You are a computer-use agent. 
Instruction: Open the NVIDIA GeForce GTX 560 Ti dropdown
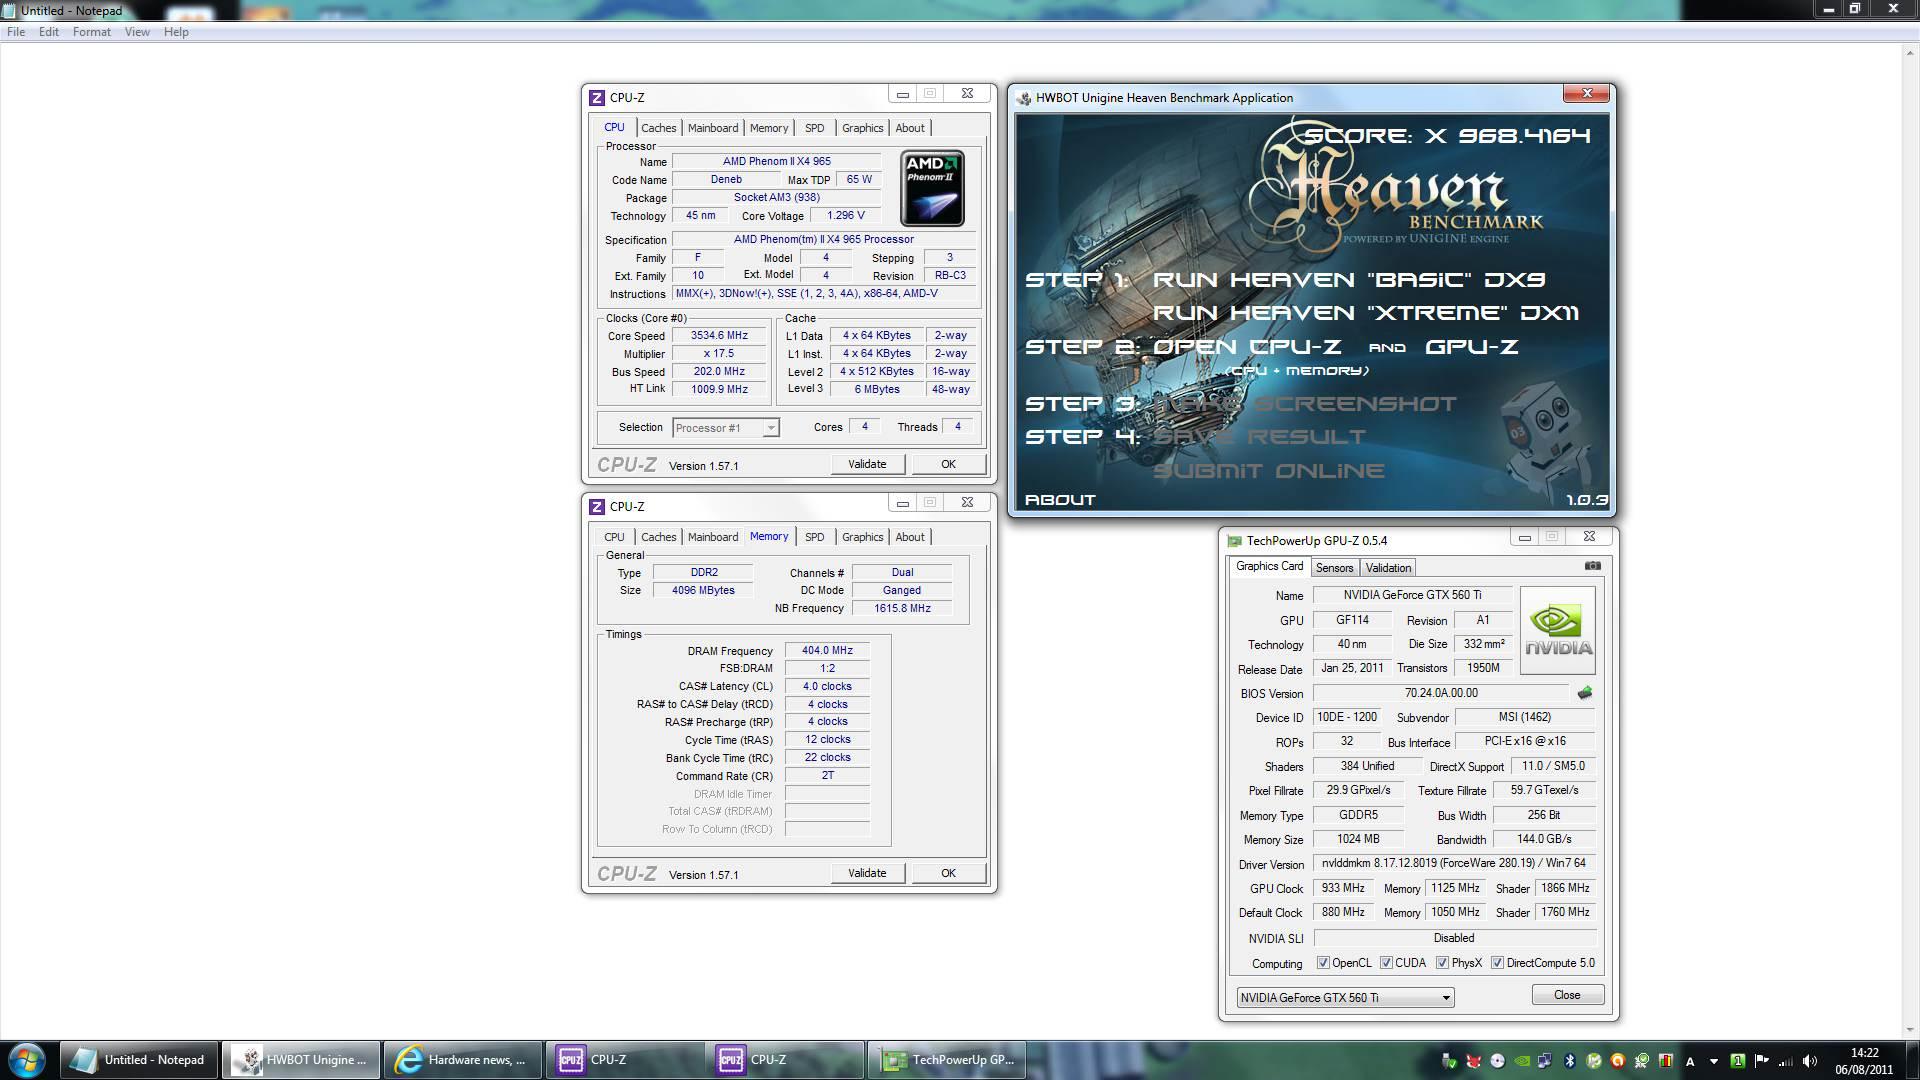[x=1345, y=997]
